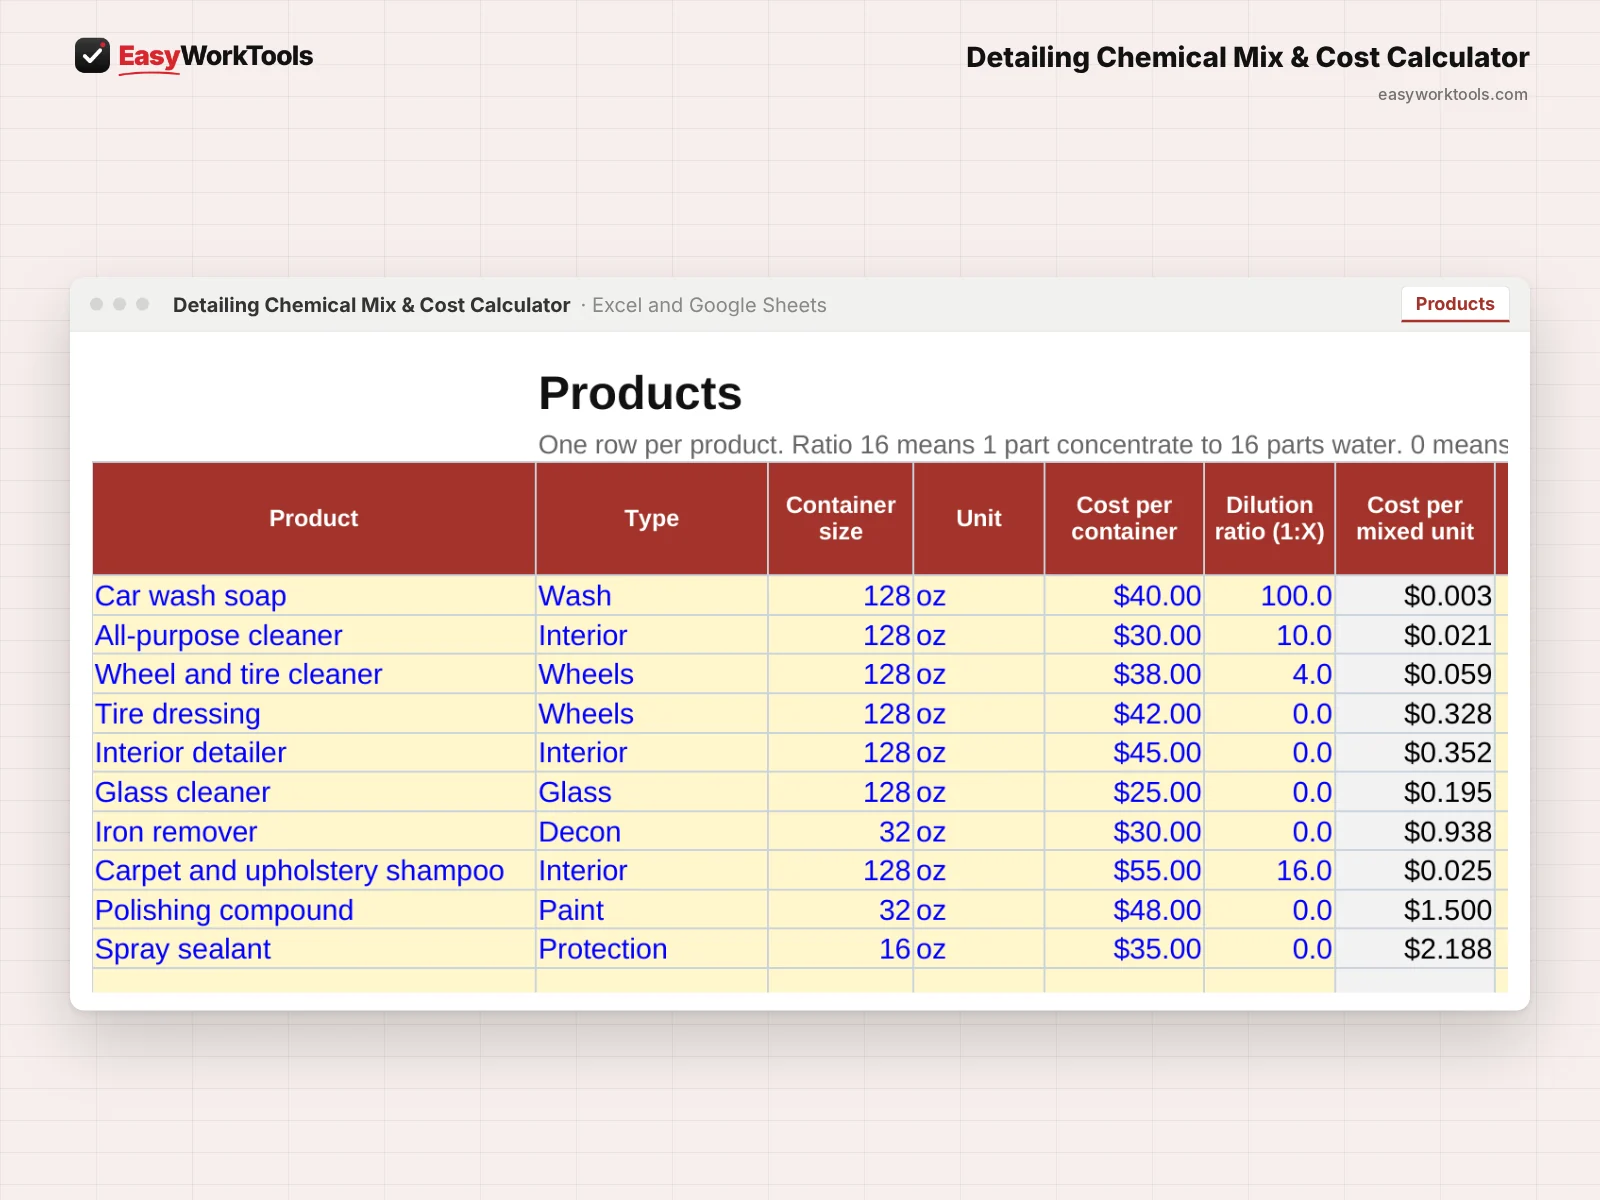Select the Cost per container header
The image size is (1600, 1200).
(1124, 518)
